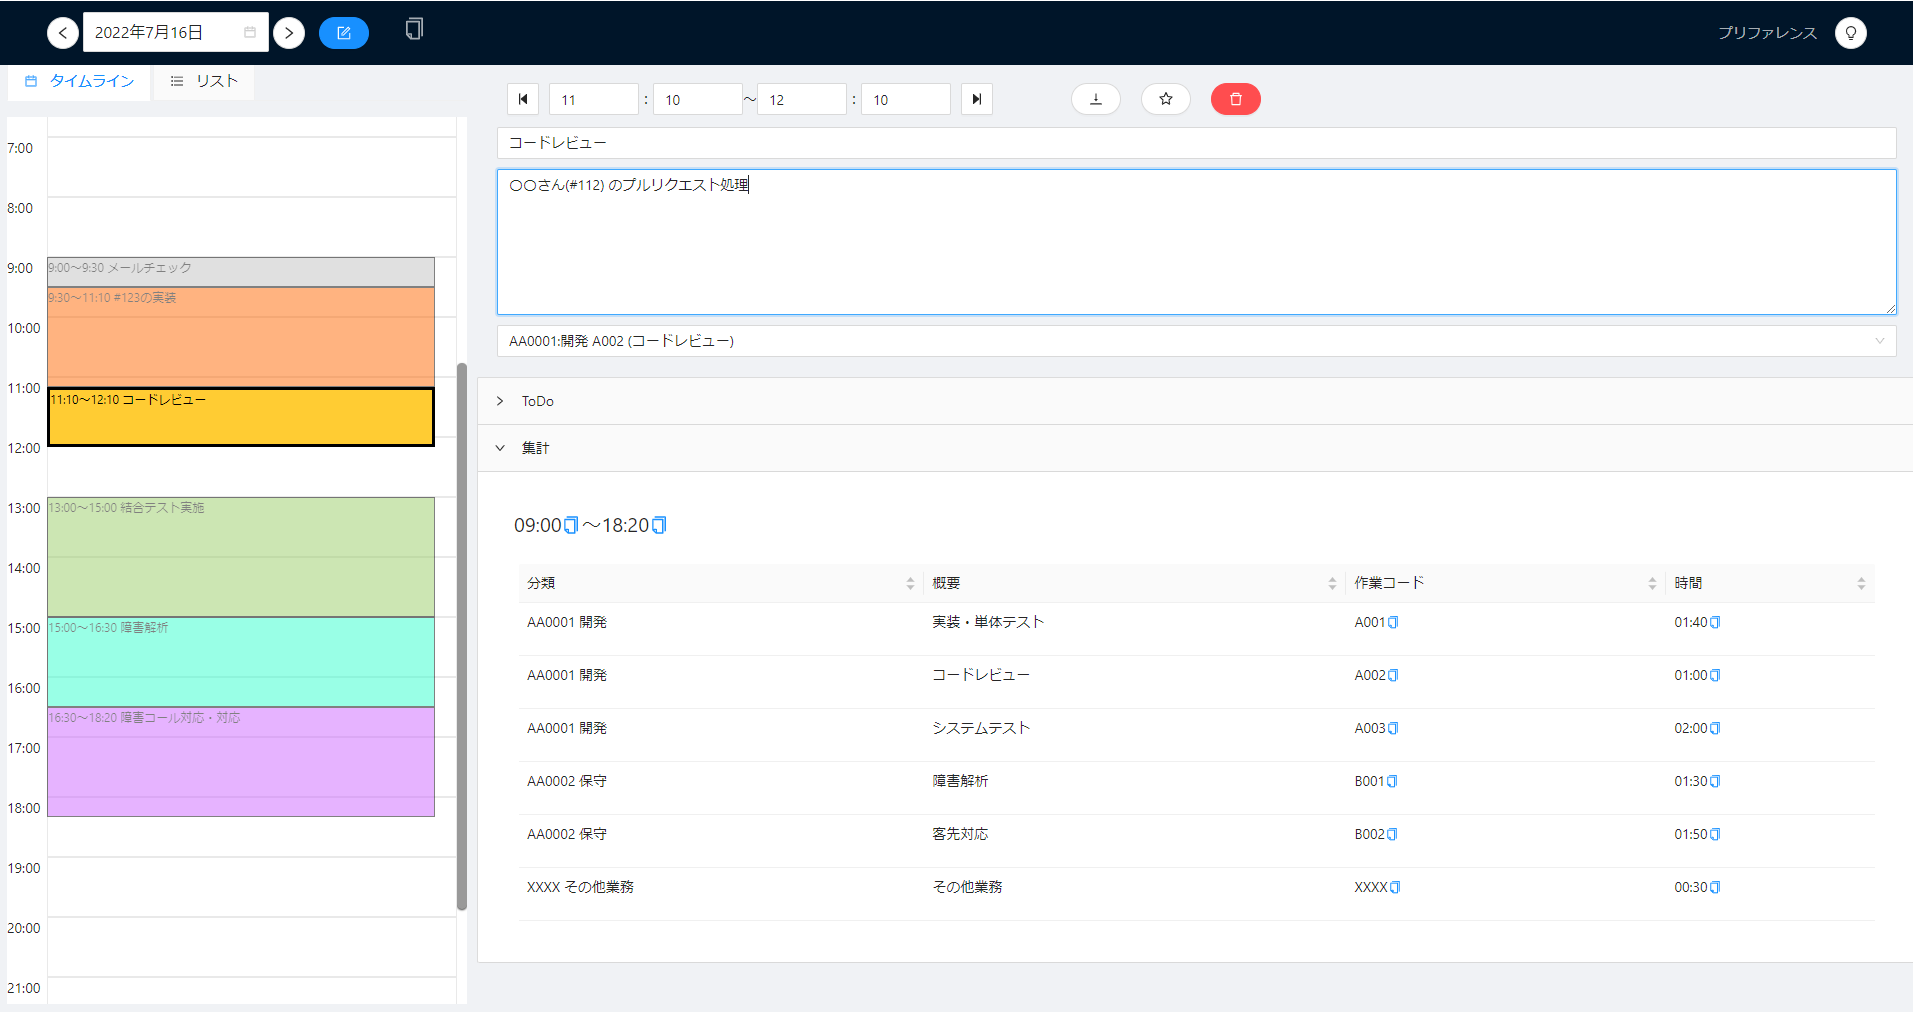Image resolution: width=1913 pixels, height=1012 pixels.
Task: Open the calendar date picker icon
Action: (250, 32)
